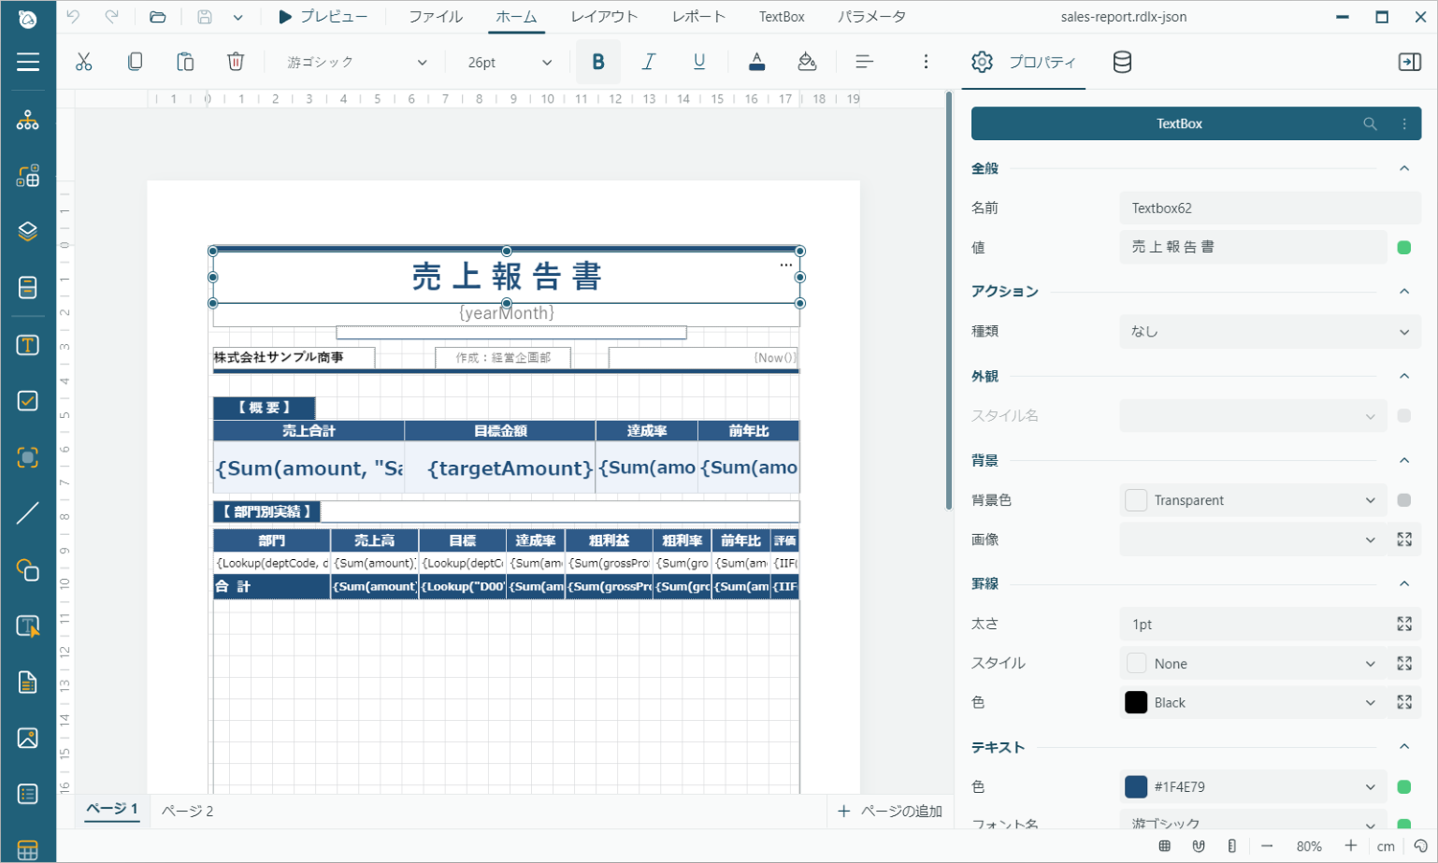Click the Redo arrow icon
The height and width of the screenshot is (863, 1438).
[x=111, y=17]
